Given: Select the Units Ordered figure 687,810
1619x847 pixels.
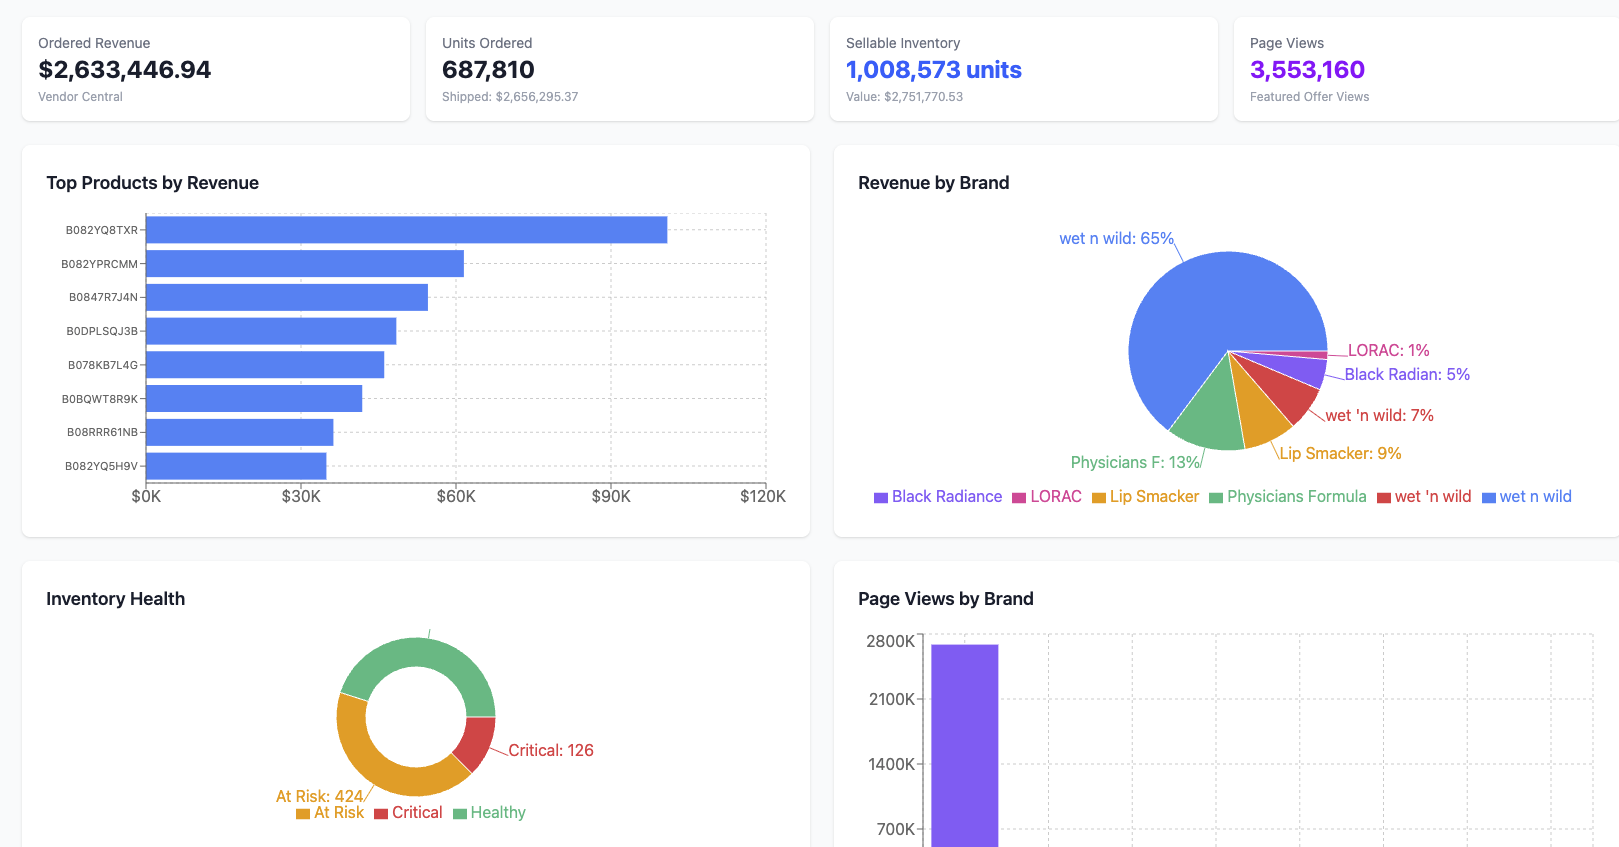Looking at the screenshot, I should tap(488, 70).
